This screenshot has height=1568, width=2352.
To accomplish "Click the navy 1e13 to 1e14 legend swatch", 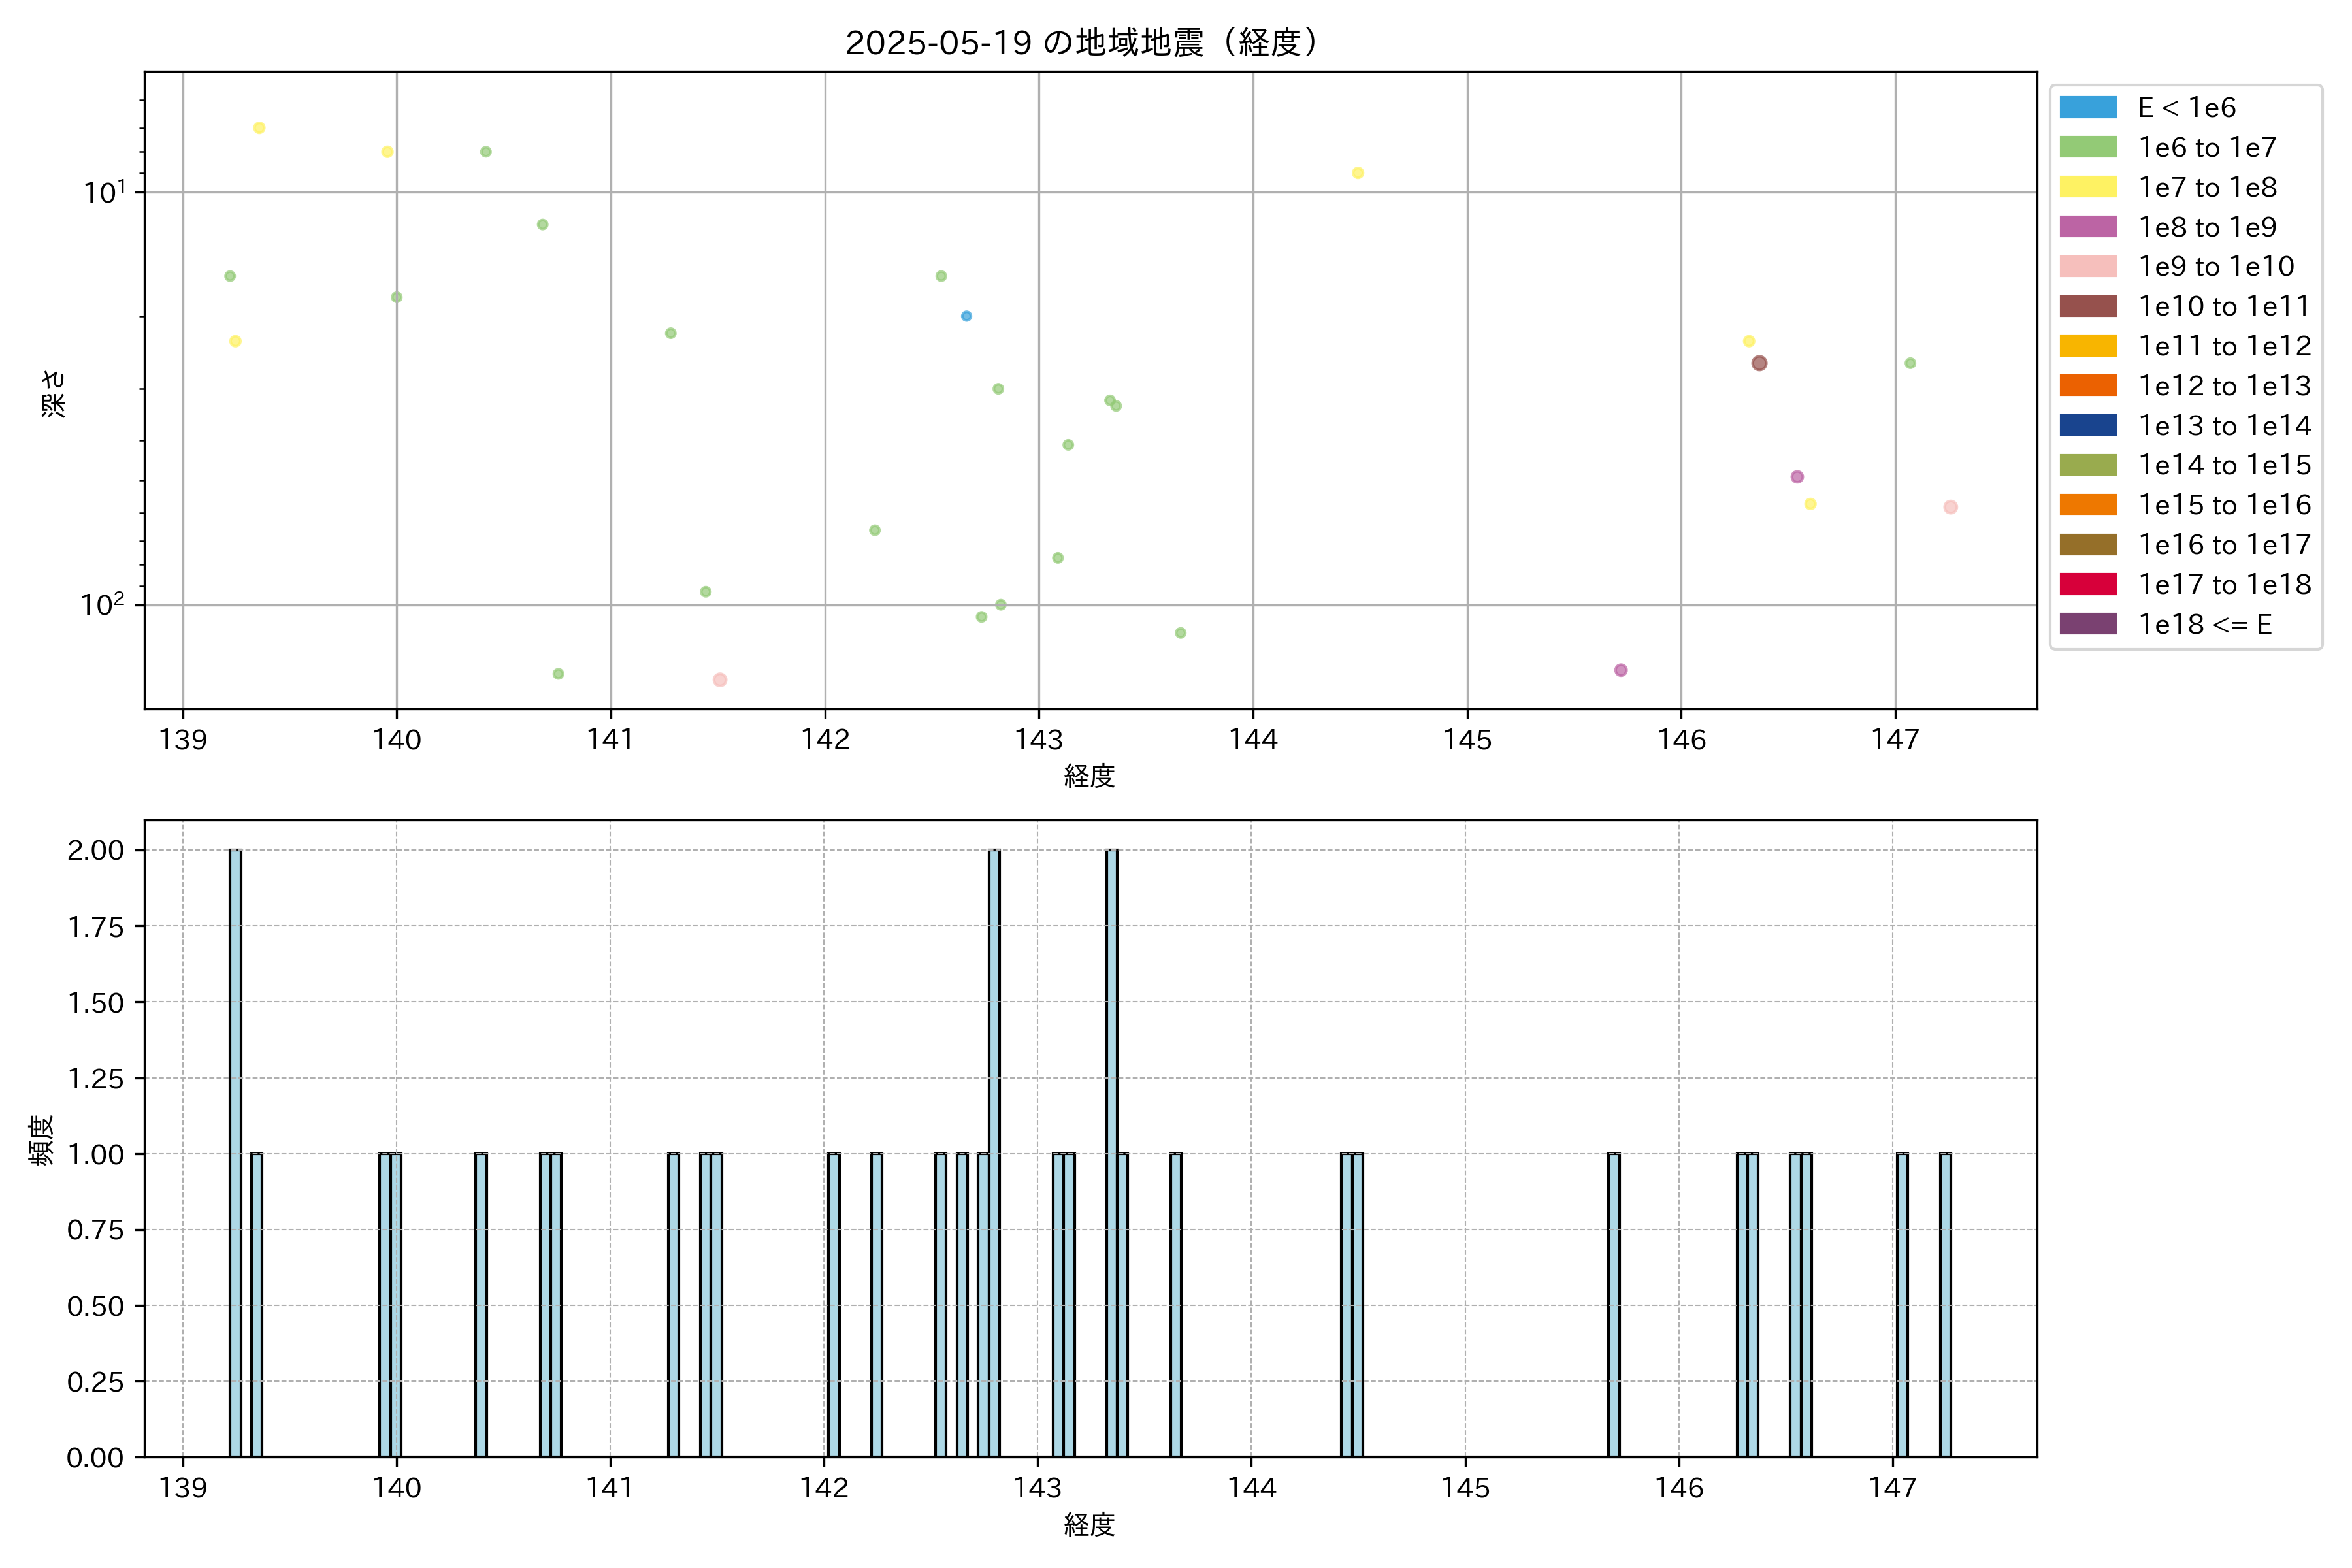I will click(2087, 425).
